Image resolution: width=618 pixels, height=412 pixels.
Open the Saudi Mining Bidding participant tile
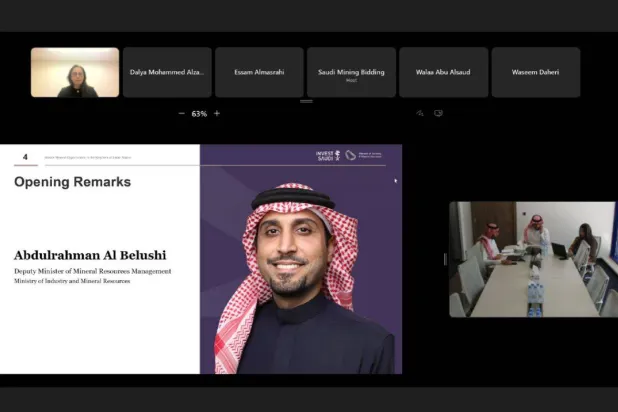pos(351,72)
